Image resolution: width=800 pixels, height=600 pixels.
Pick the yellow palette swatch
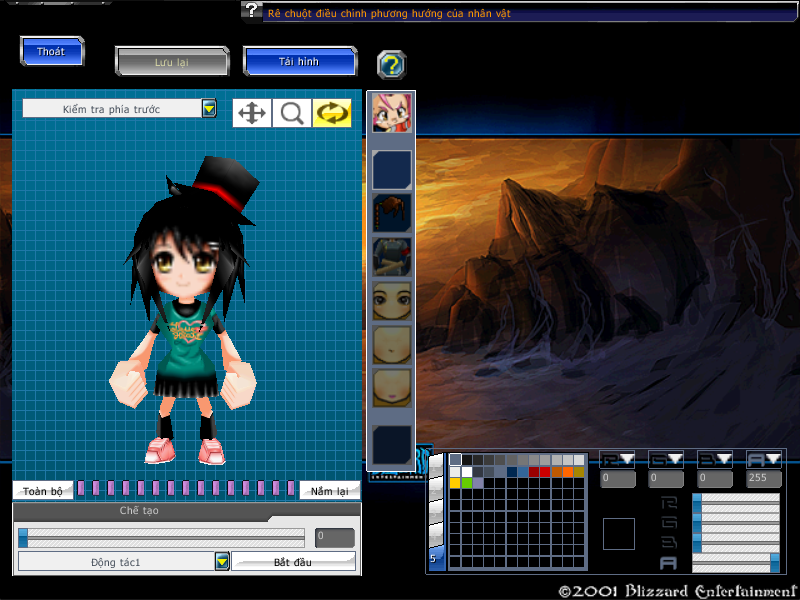click(455, 483)
